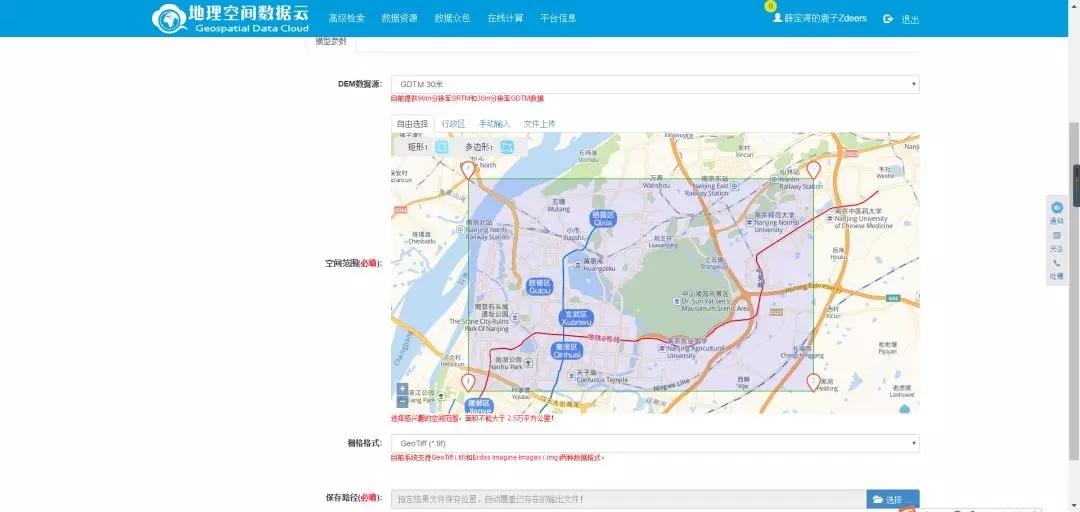Click the top-right selection corner marker
This screenshot has height=512, width=1080.
click(x=813, y=170)
